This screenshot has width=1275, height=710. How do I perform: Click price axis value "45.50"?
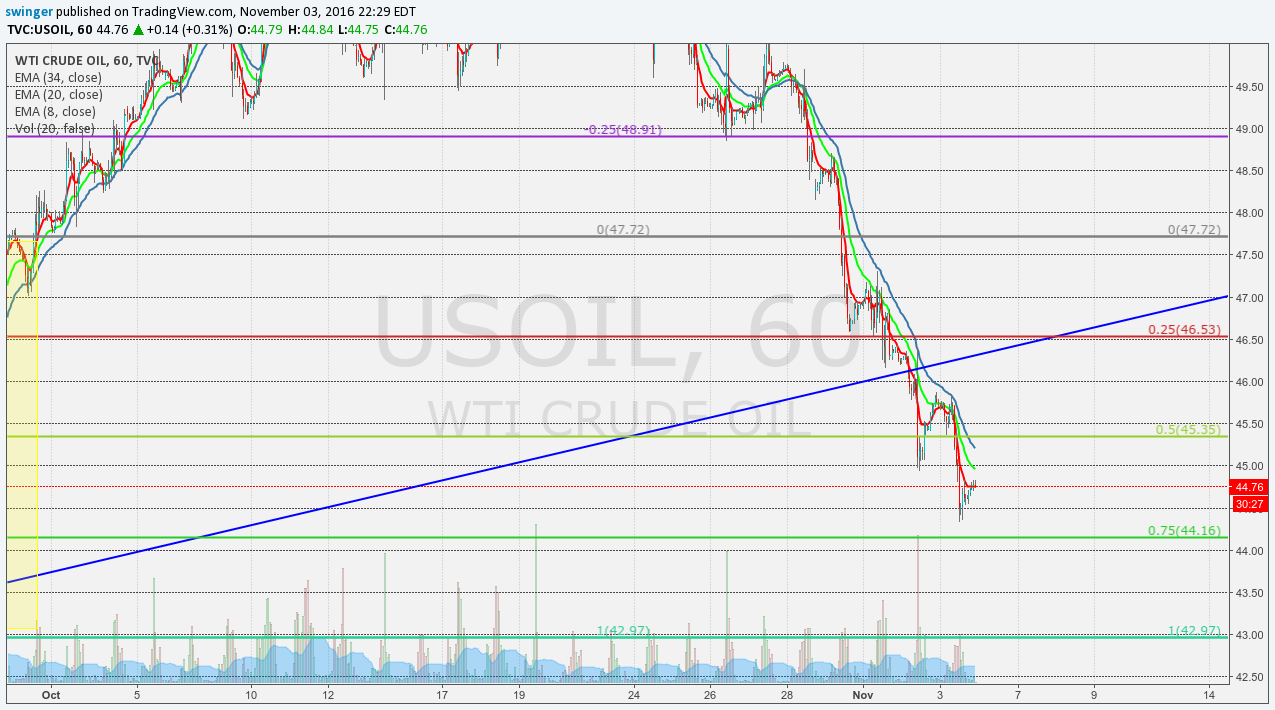(x=1249, y=424)
